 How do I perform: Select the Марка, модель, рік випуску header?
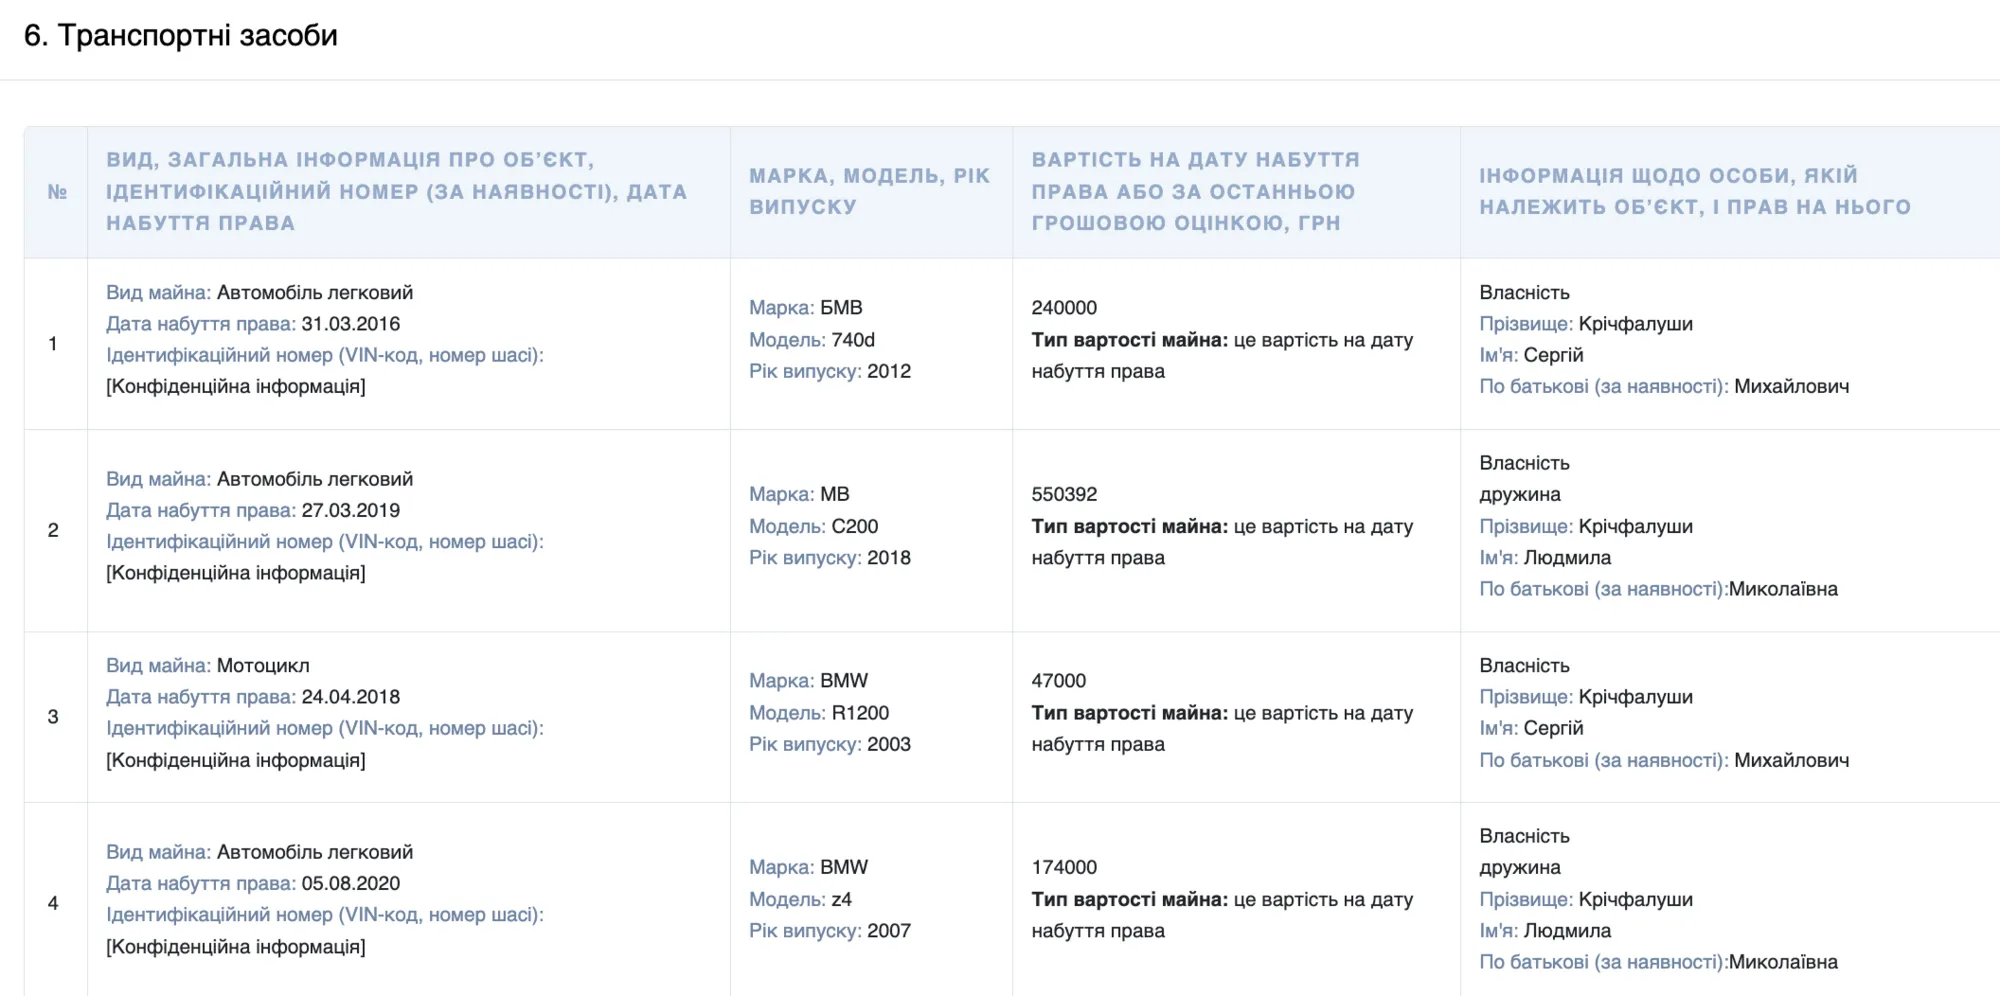coord(869,191)
